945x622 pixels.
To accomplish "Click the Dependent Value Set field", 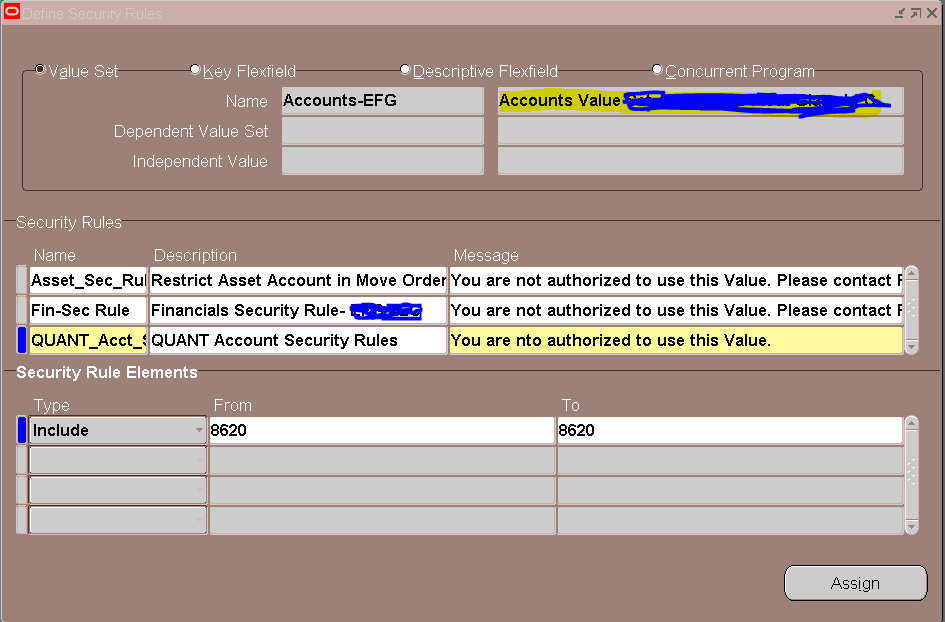I will pyautogui.click(x=382, y=131).
